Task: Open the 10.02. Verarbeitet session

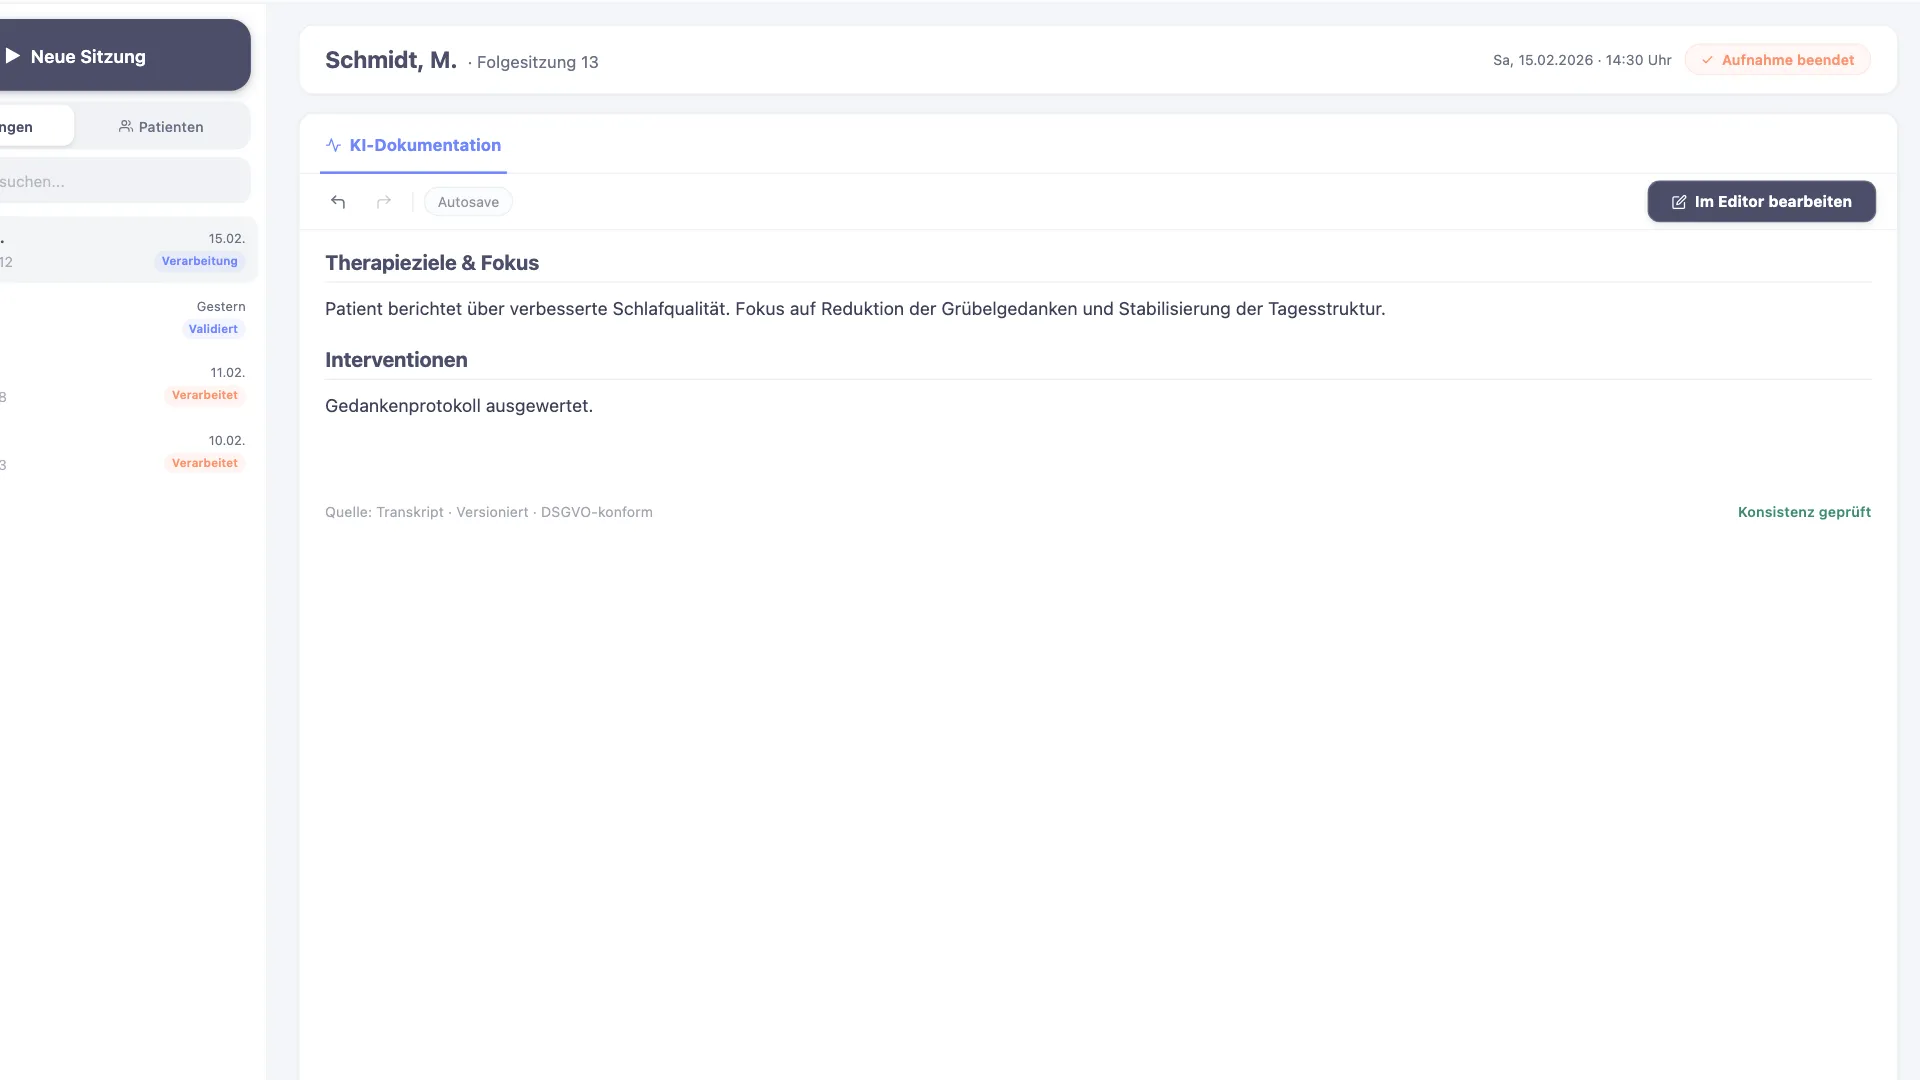Action: pyautogui.click(x=126, y=452)
